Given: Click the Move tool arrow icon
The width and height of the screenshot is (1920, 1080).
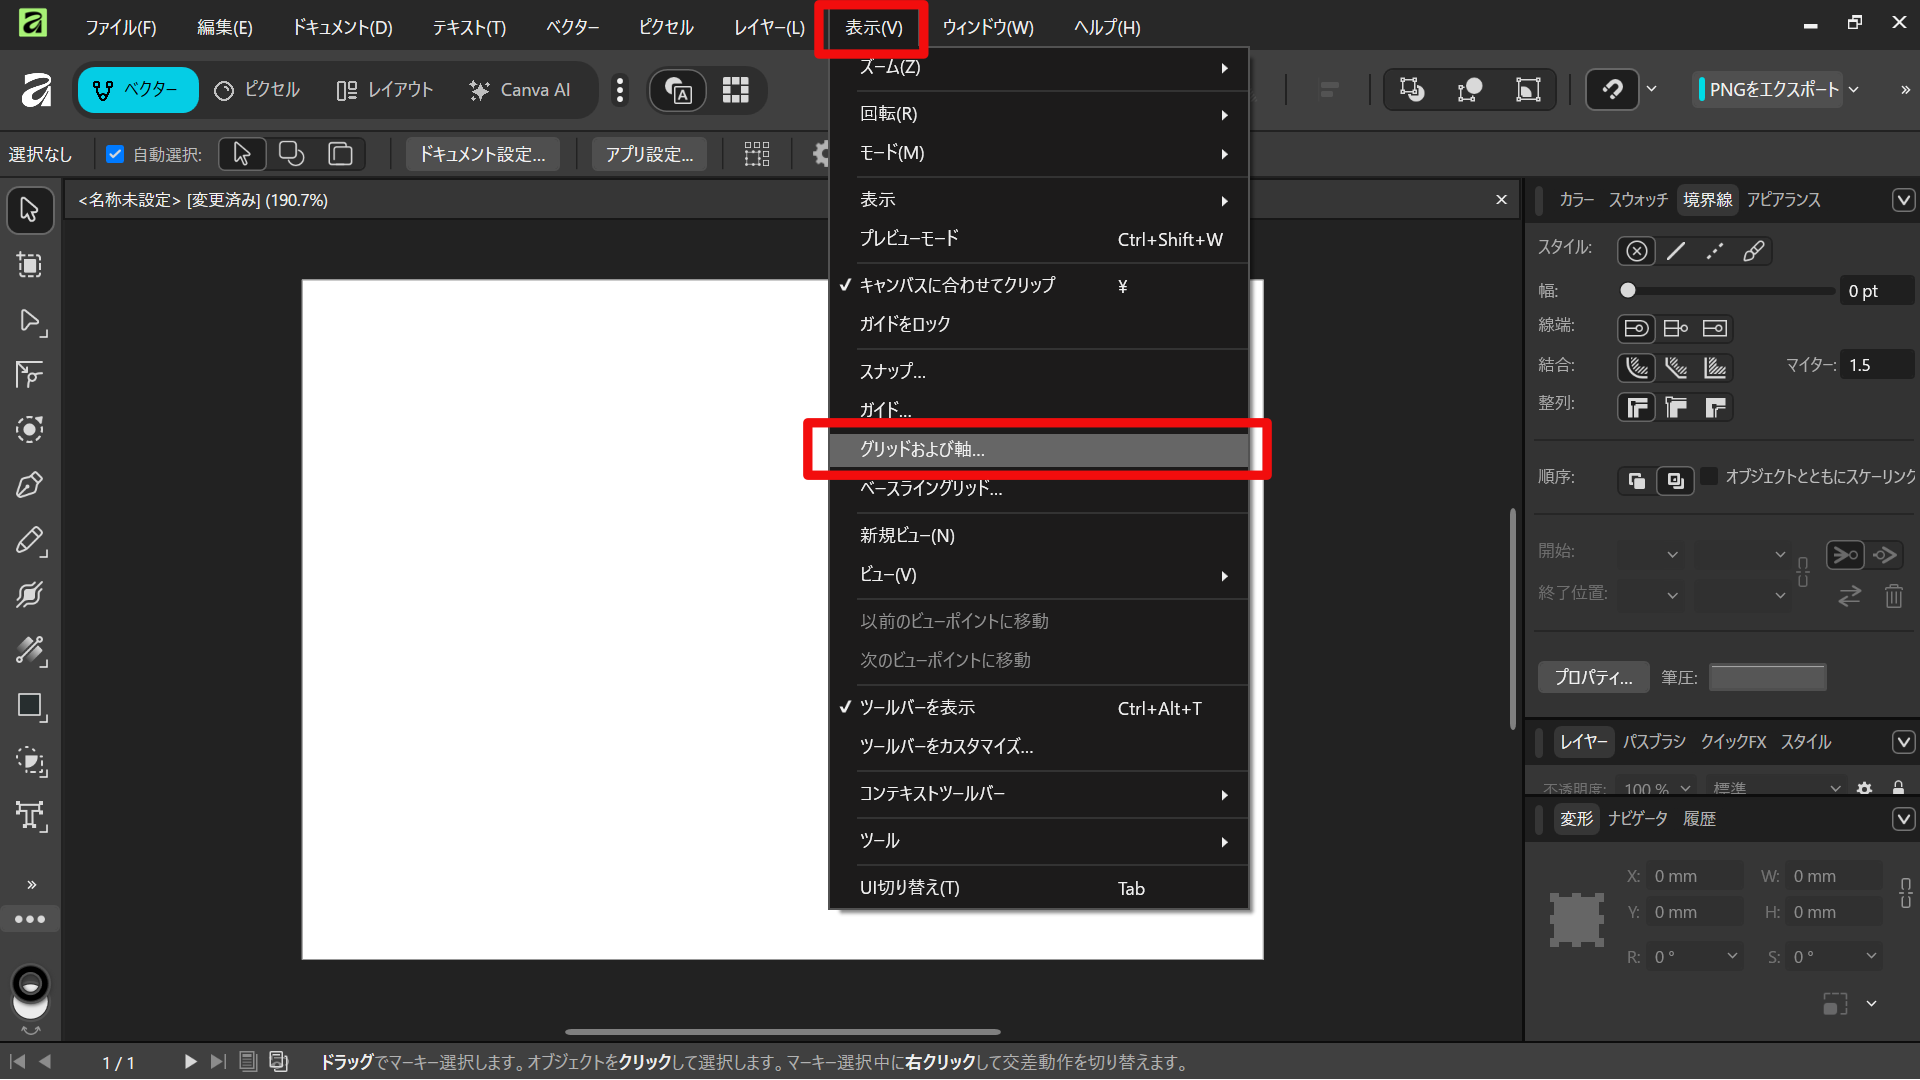Looking at the screenshot, I should click(30, 210).
